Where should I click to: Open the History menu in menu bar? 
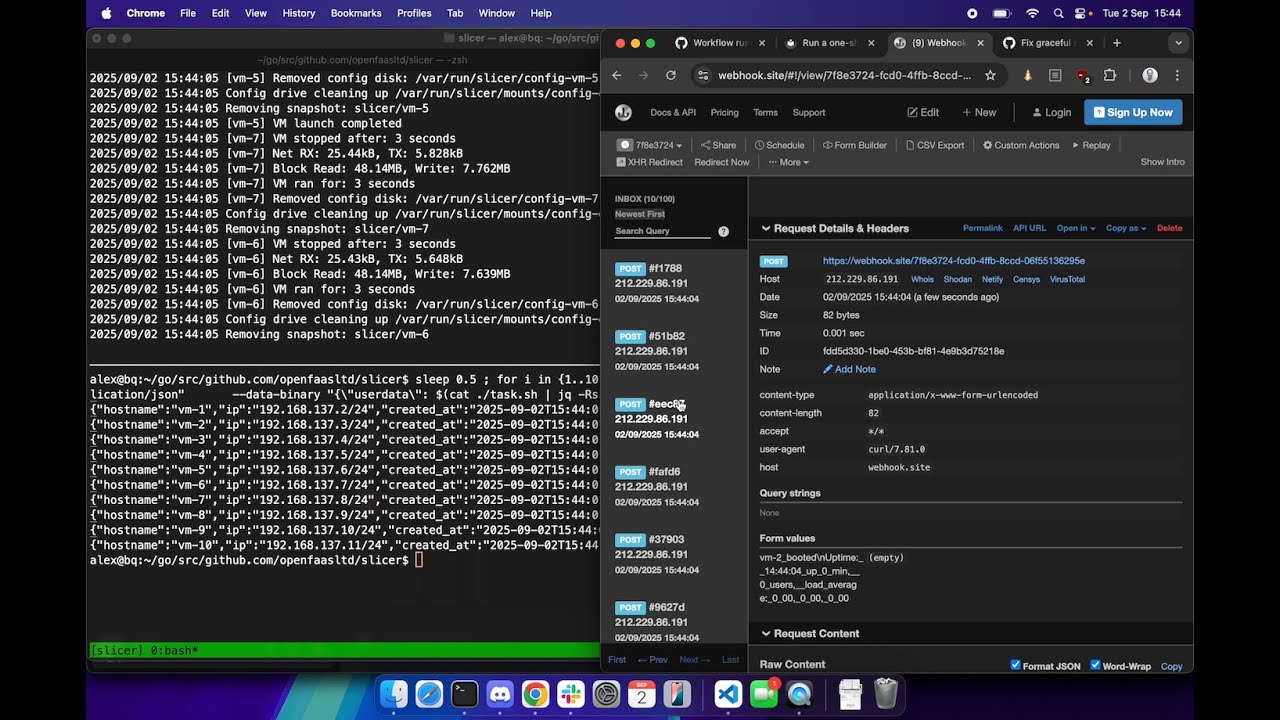[x=299, y=13]
